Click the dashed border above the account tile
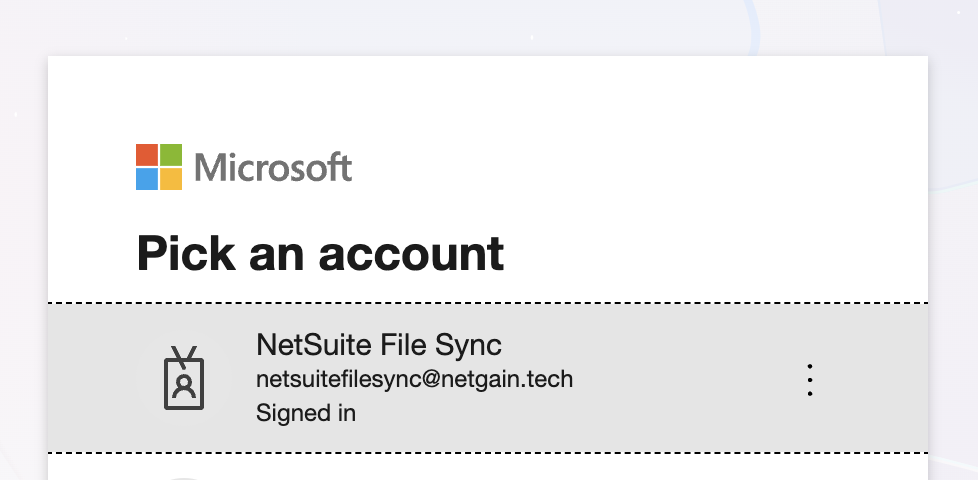The image size is (978, 480). pyautogui.click(x=488, y=302)
